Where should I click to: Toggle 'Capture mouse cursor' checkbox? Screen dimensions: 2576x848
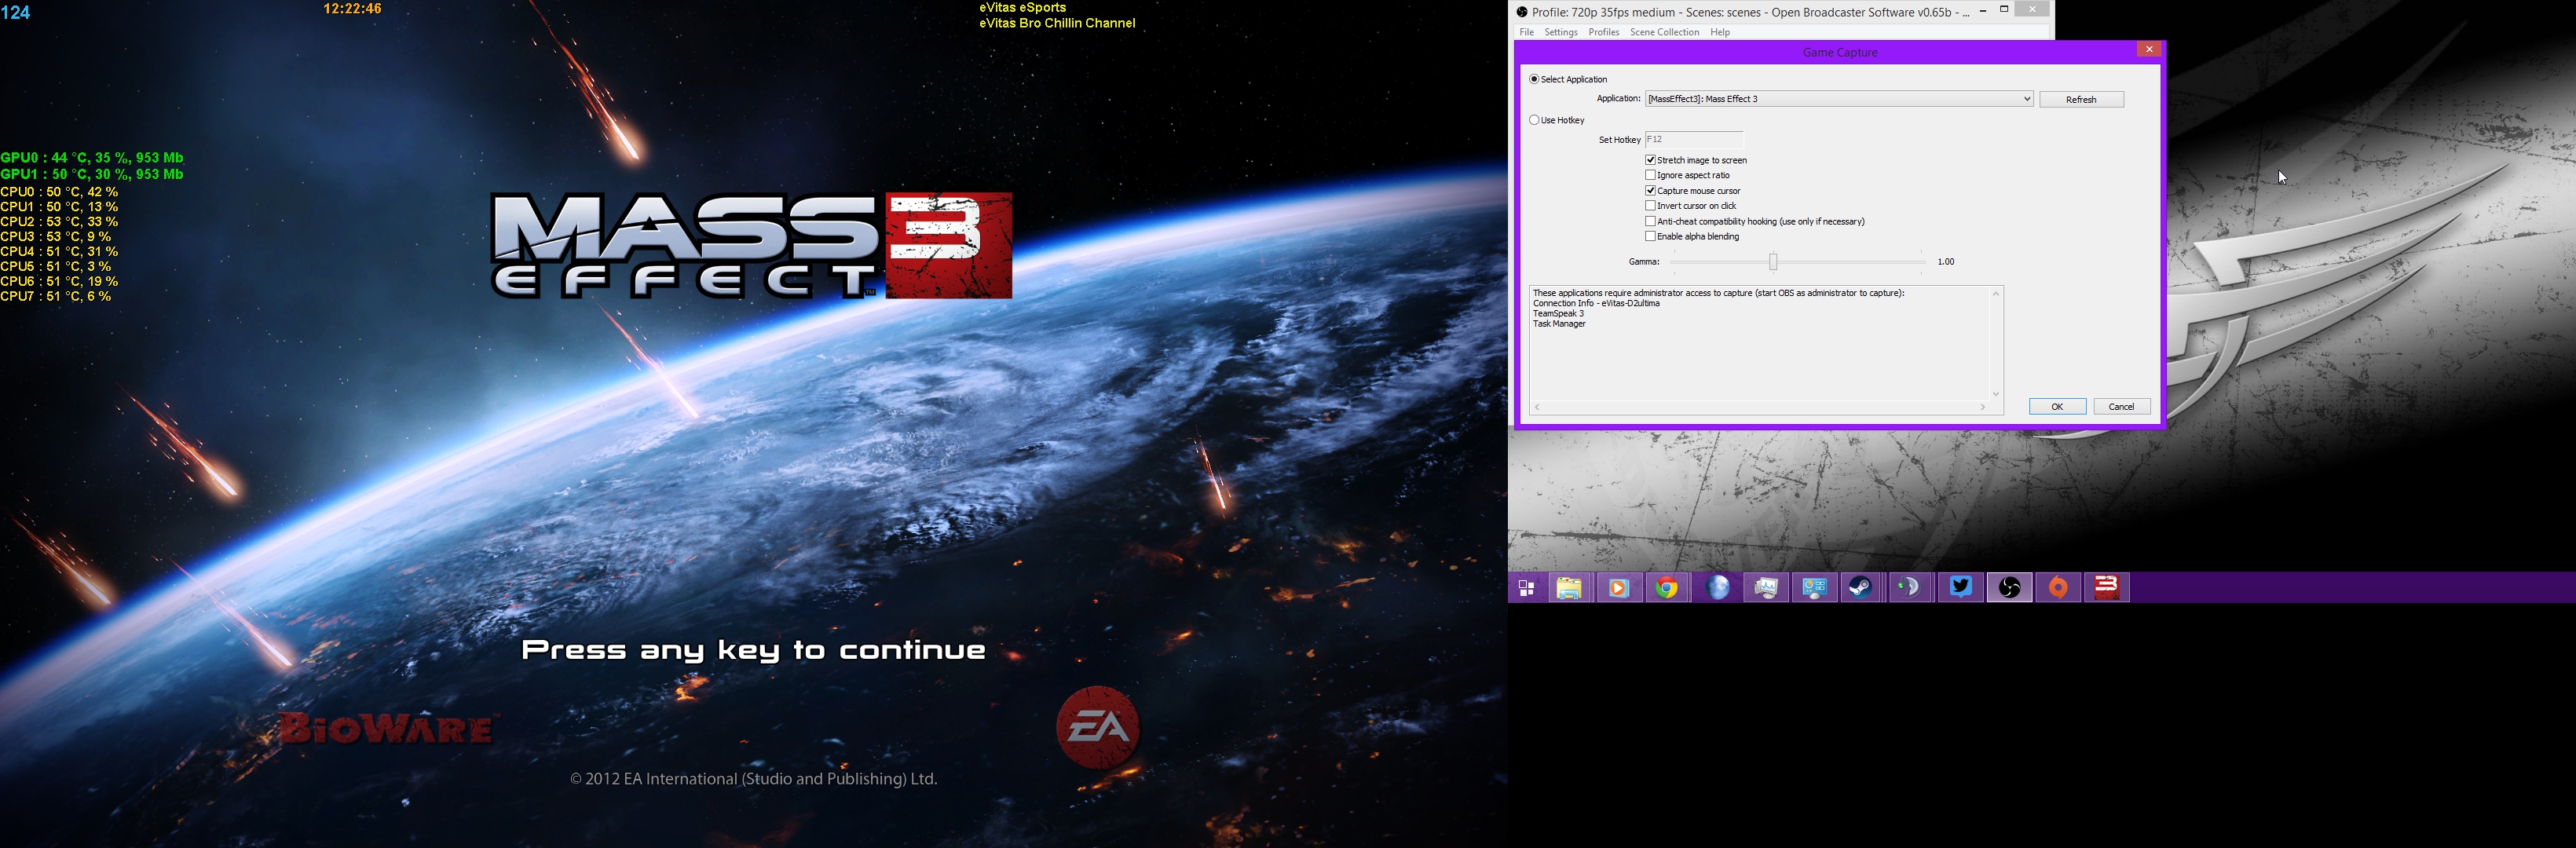(x=1651, y=191)
